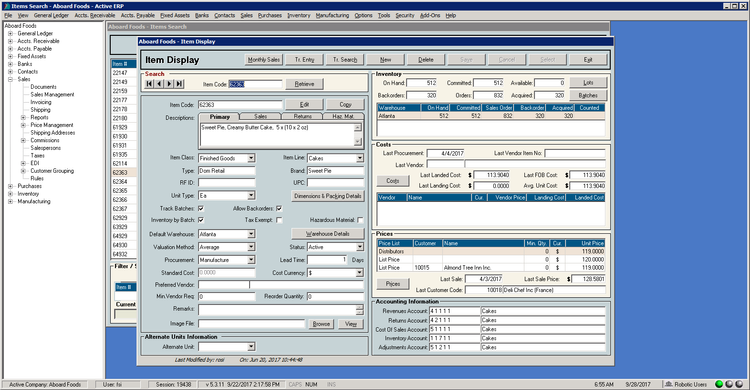The height and width of the screenshot is (390, 750).
Task: Open the Valuation Method dropdown
Action: [x=251, y=247]
